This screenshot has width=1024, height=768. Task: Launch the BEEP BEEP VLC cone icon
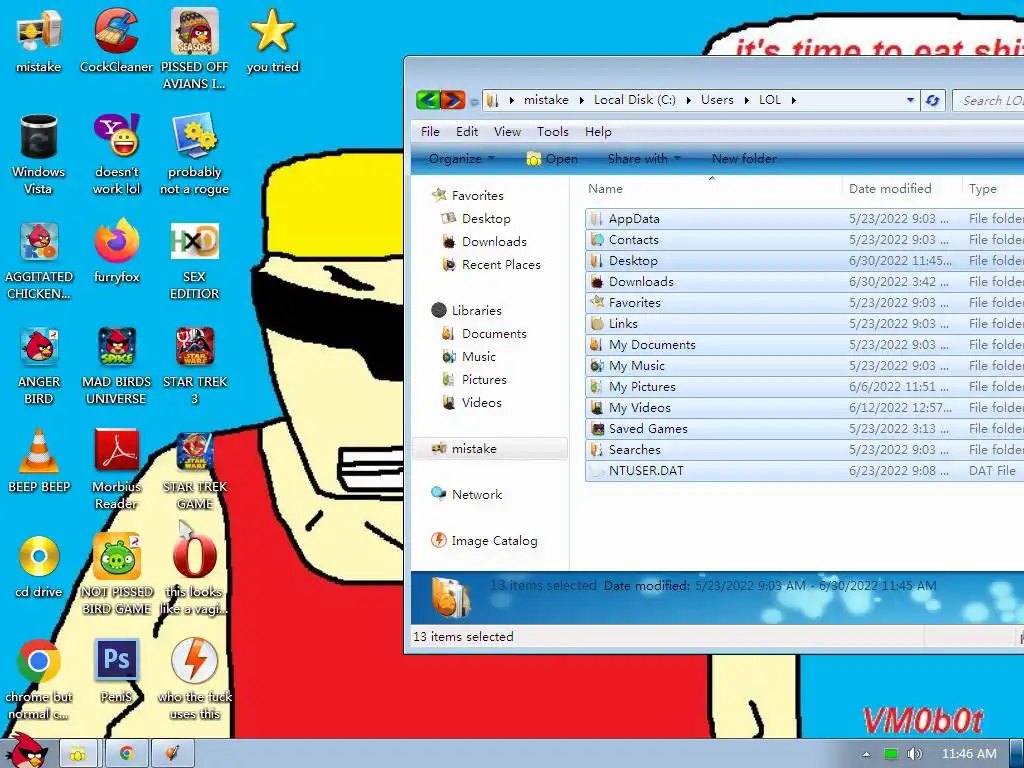pyautogui.click(x=39, y=460)
